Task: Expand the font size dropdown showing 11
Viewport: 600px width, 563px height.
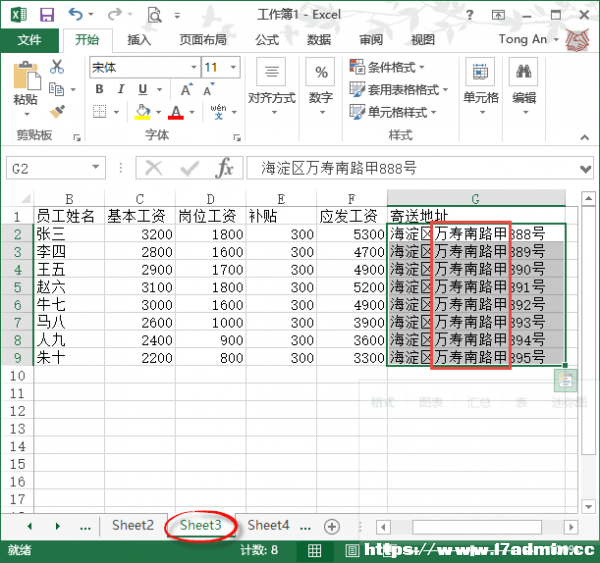Action: click(233, 67)
